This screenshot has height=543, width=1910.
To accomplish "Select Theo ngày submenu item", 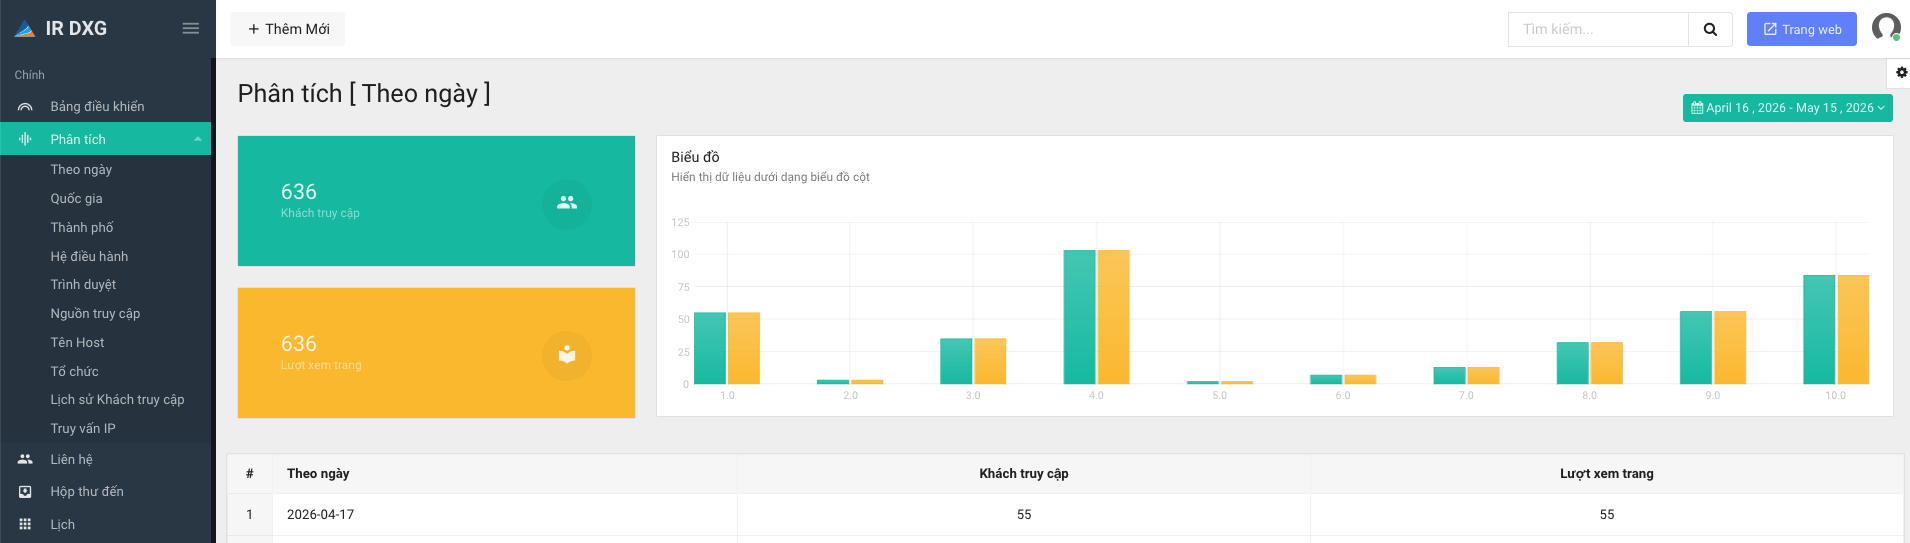I will [81, 170].
